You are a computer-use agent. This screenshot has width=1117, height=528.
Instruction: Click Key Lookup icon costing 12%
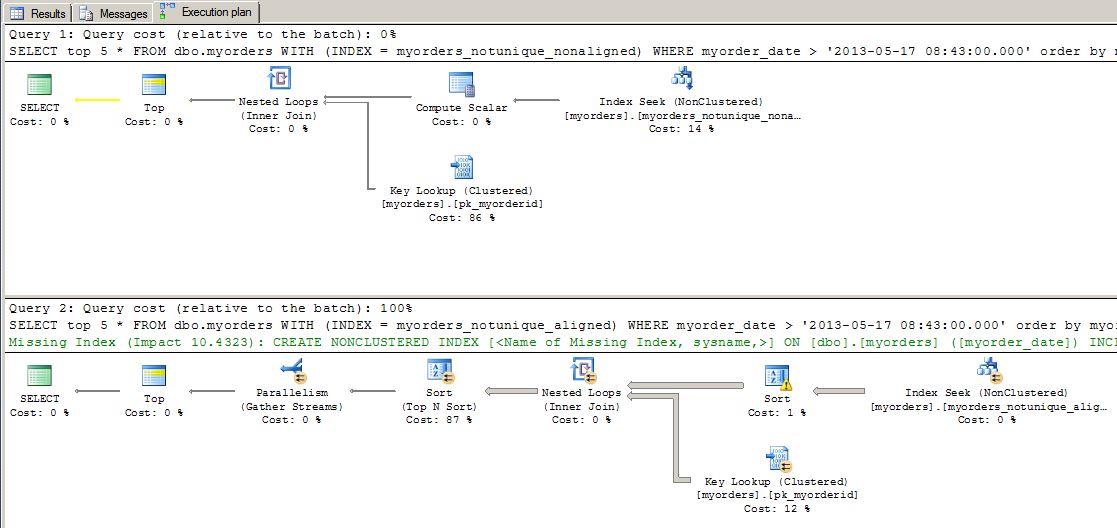777,459
